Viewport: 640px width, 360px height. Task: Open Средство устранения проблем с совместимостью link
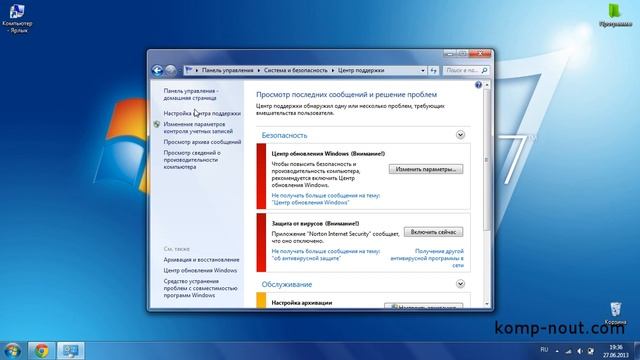click(x=200, y=288)
